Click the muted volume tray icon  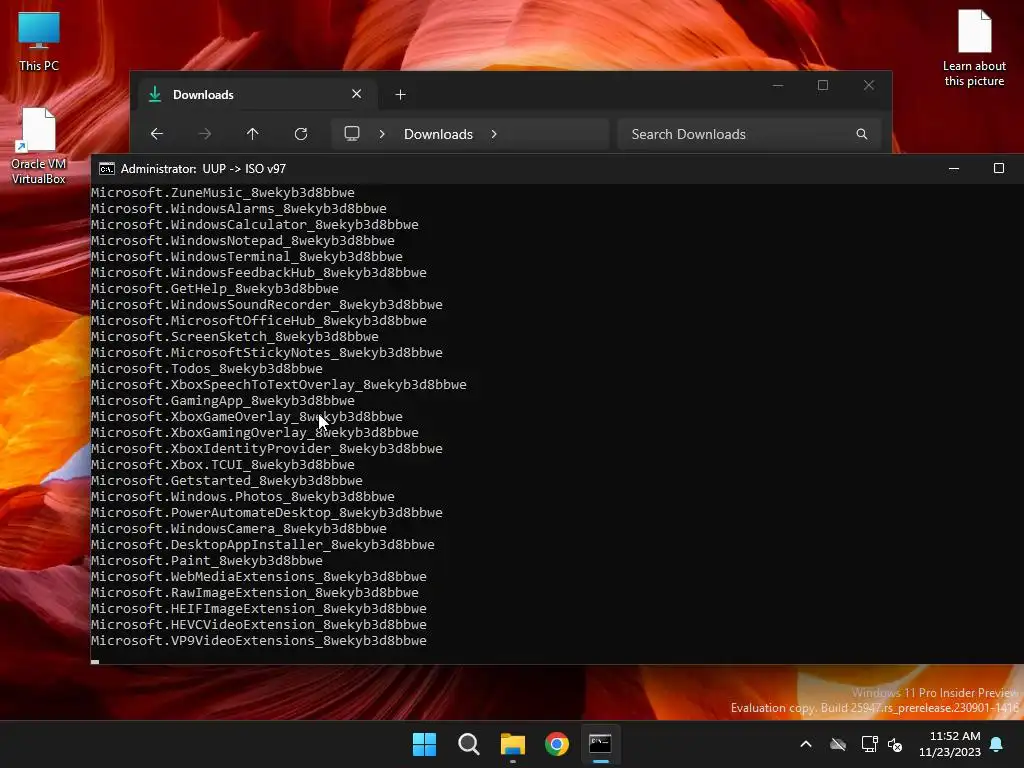895,744
